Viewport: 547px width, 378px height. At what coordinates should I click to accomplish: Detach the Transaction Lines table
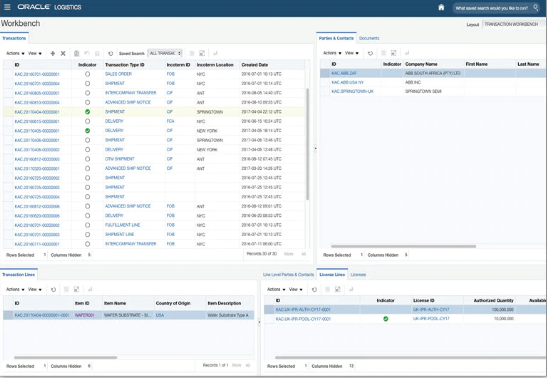[x=76, y=289]
